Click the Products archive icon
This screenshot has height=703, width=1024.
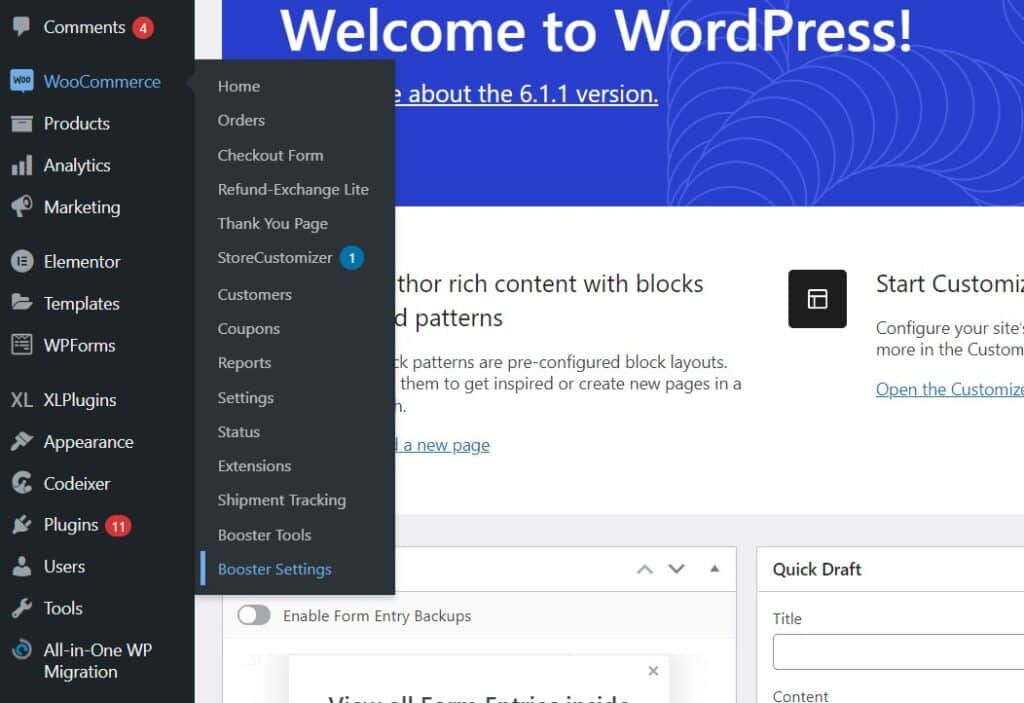pos(22,123)
